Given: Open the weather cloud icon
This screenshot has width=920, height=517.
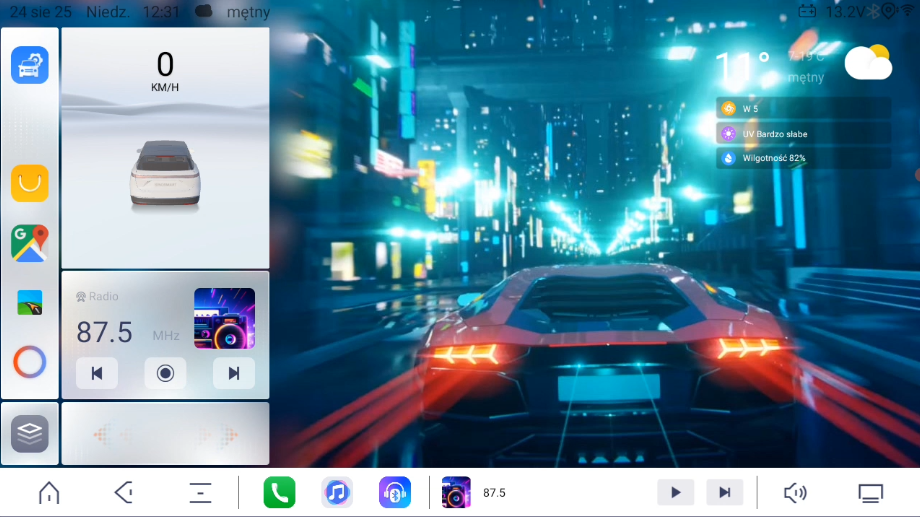Looking at the screenshot, I should (x=868, y=62).
